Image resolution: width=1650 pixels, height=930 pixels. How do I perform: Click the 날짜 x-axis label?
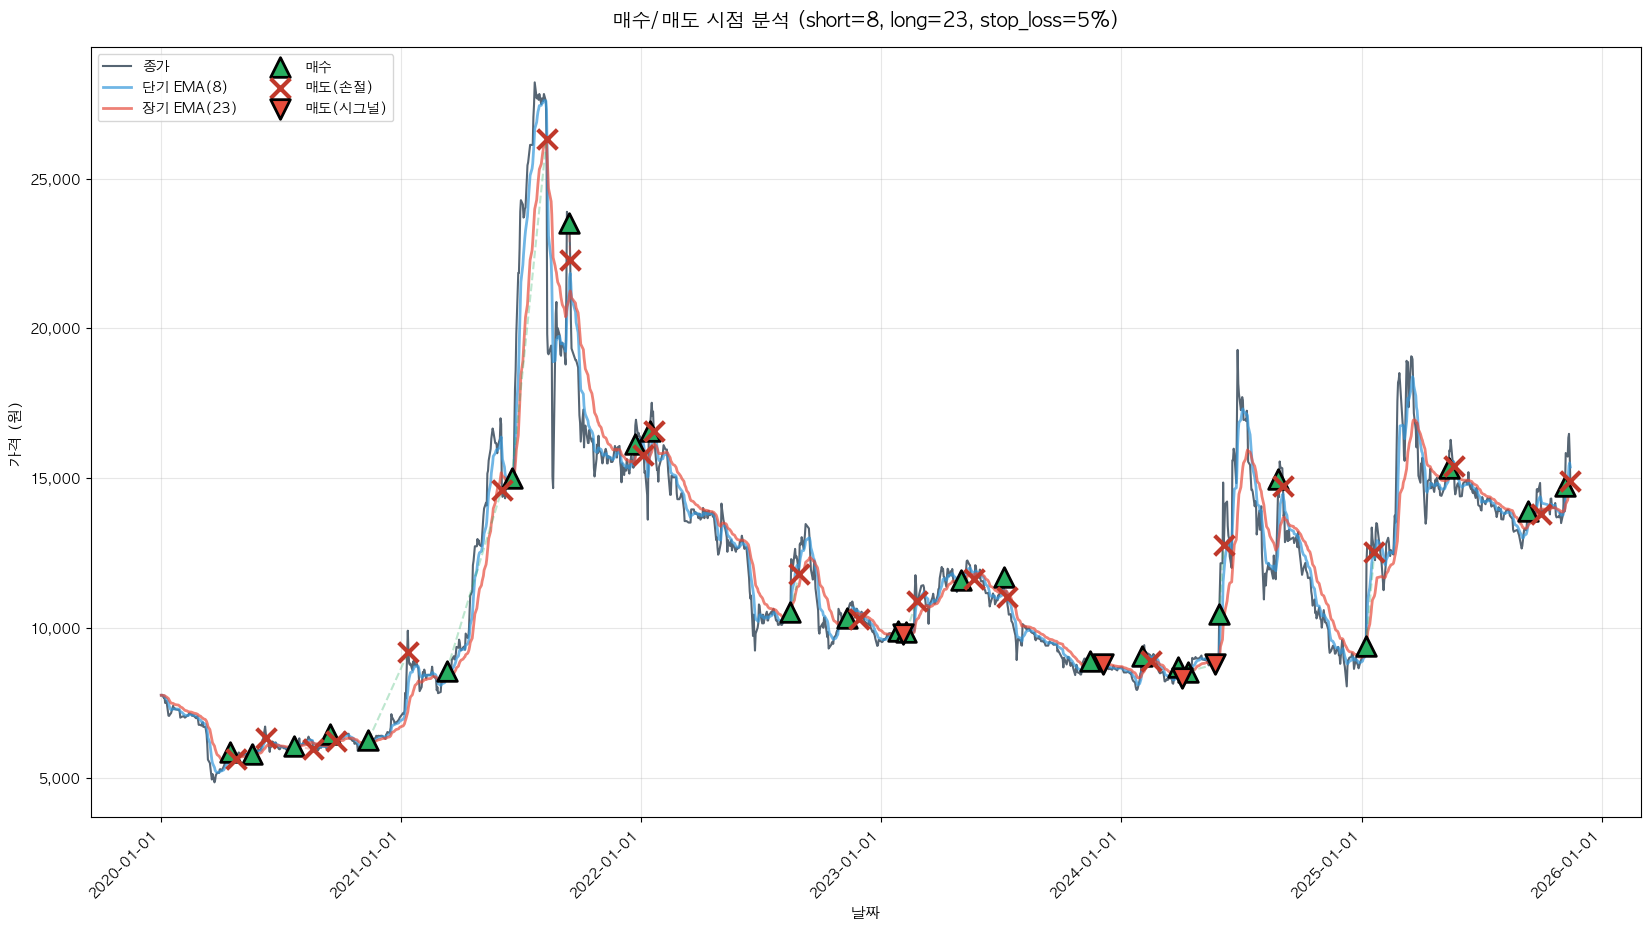click(865, 912)
